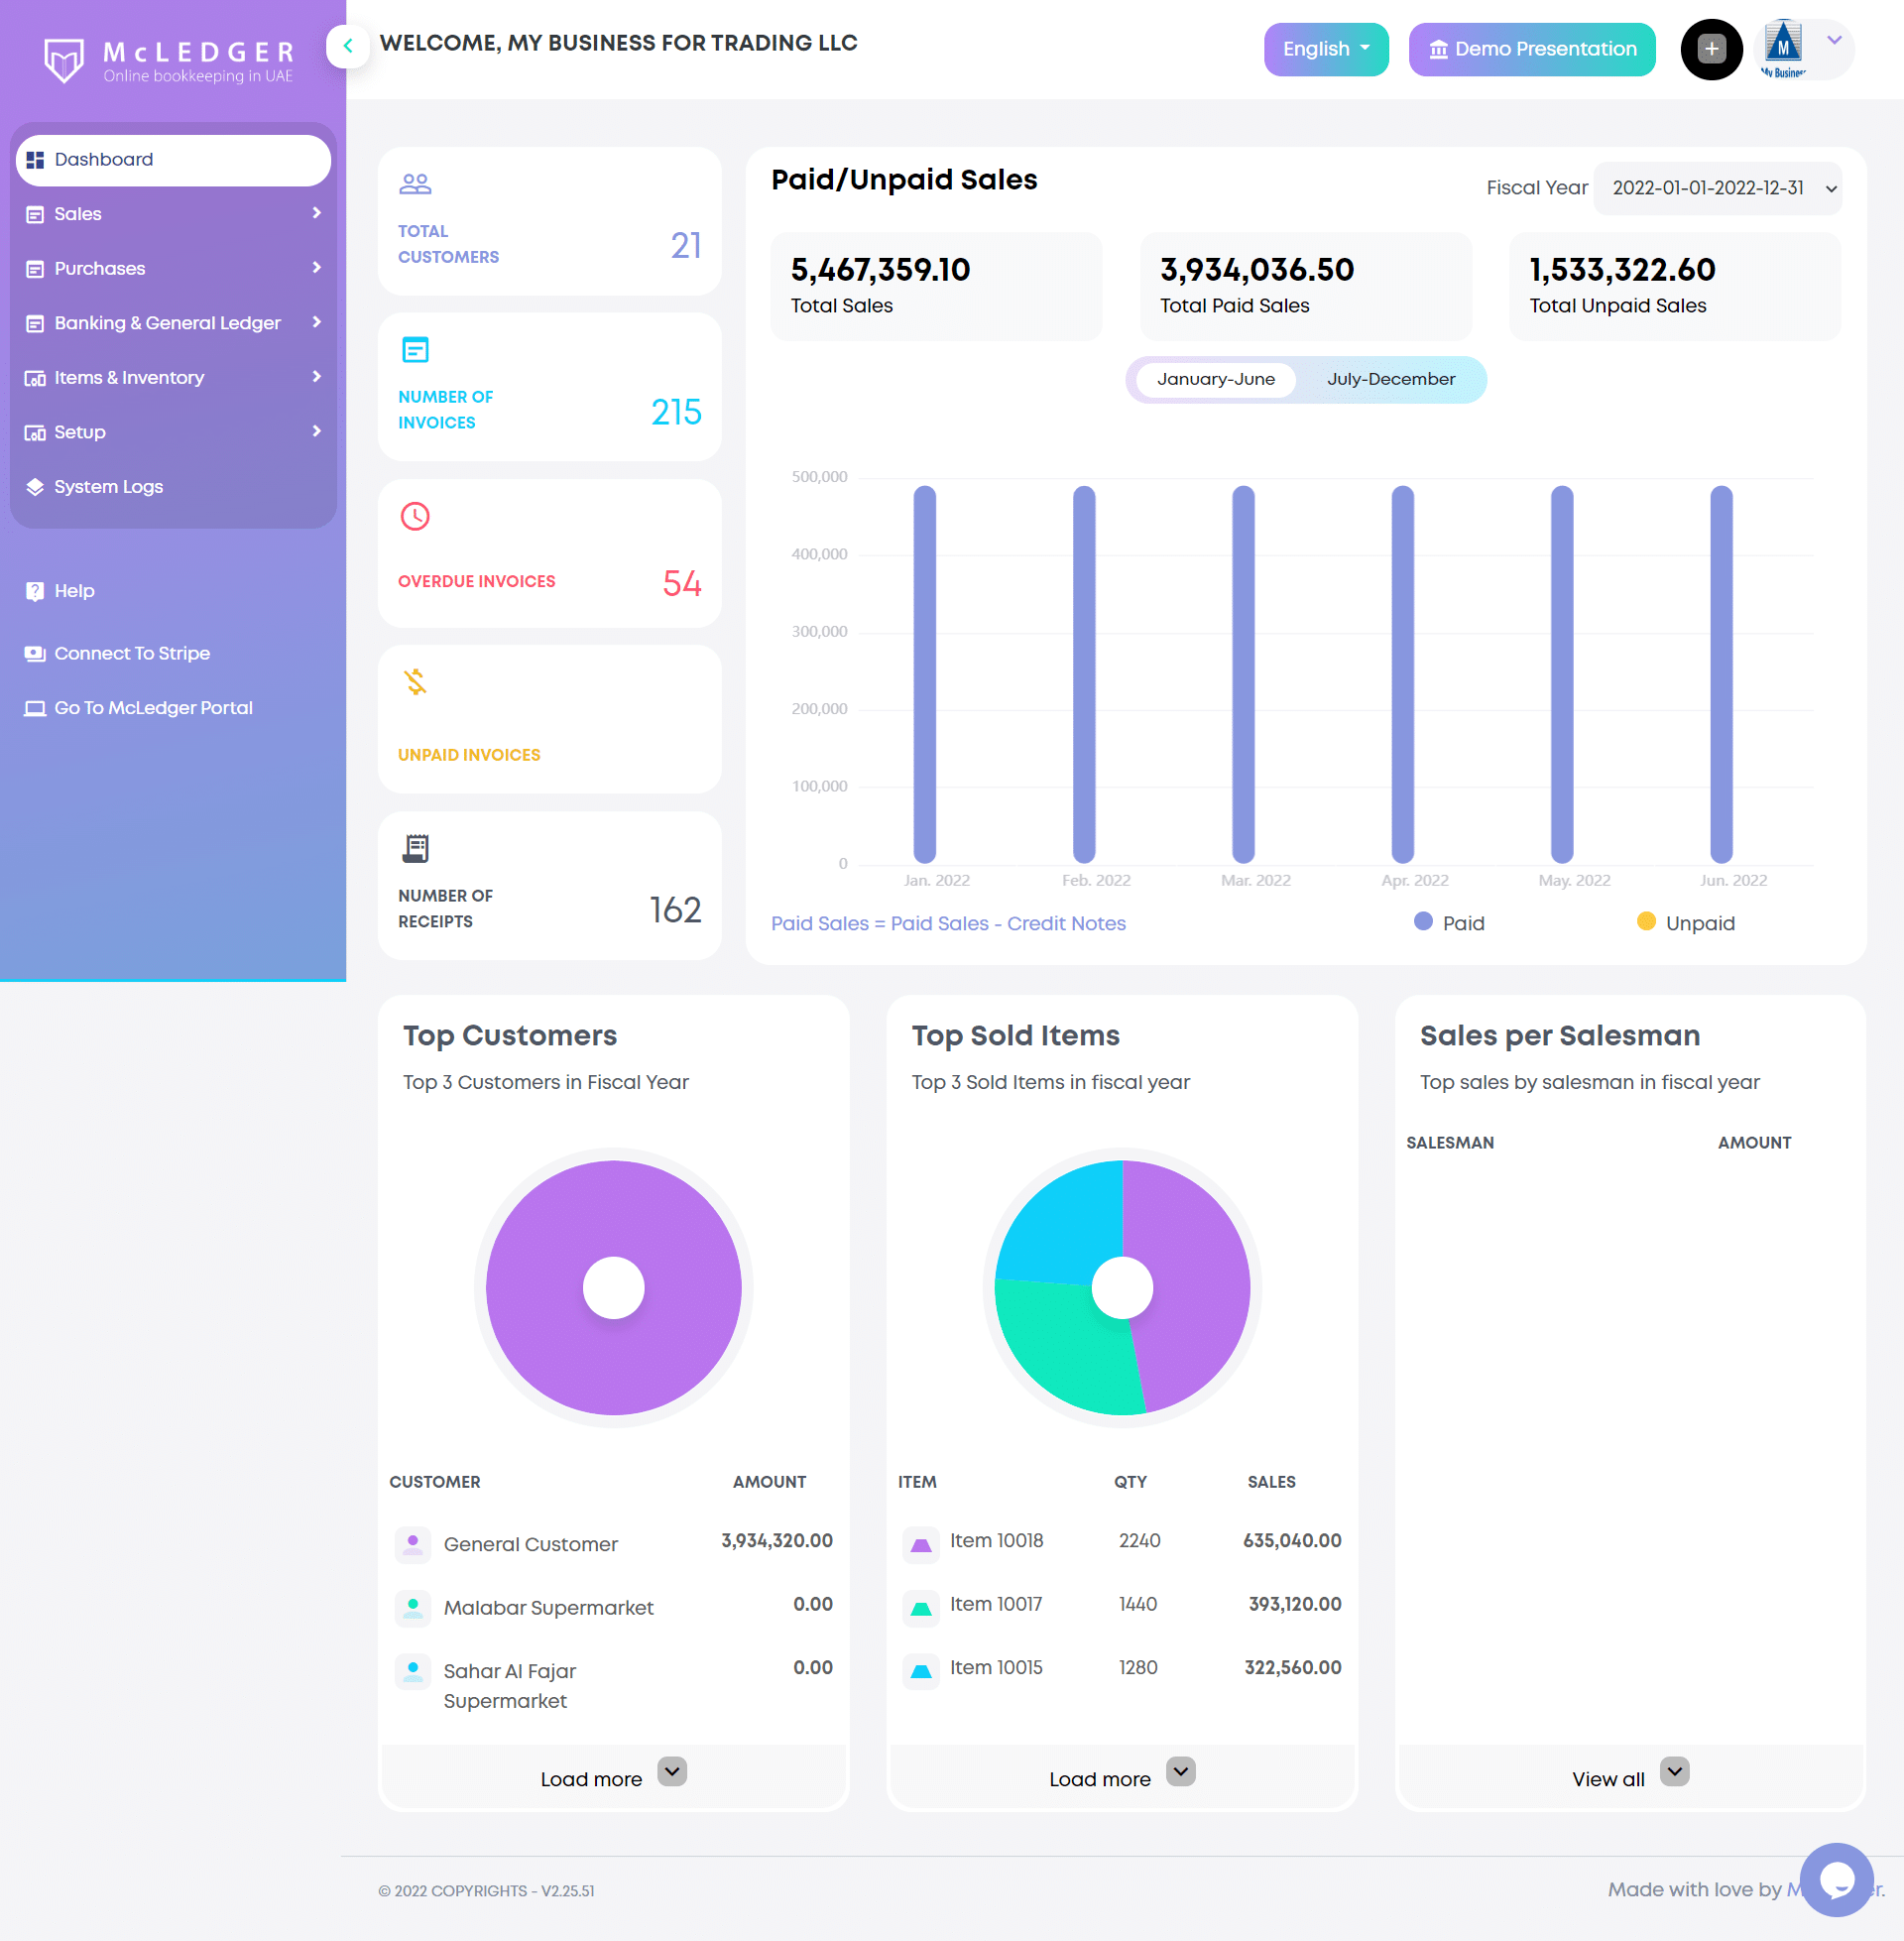Click the Overdue Invoices clock icon

click(x=415, y=517)
